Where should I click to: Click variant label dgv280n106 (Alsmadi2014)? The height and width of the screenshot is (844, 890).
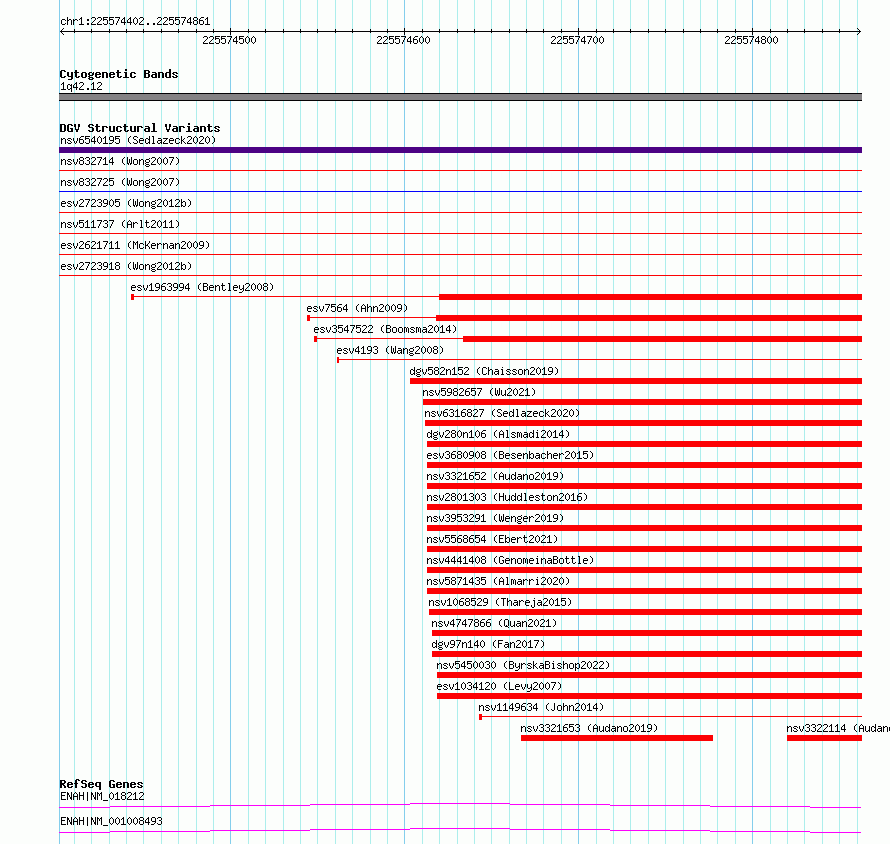[x=498, y=434]
